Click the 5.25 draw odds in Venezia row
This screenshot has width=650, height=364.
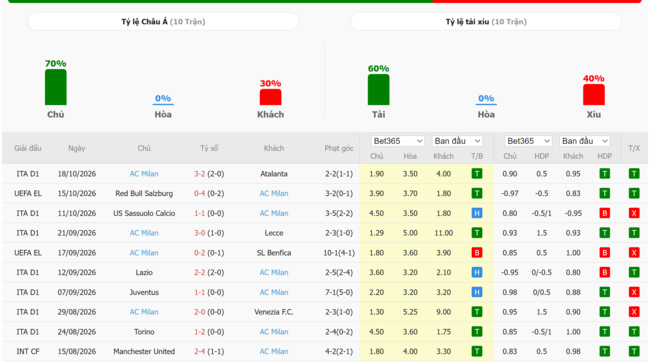click(x=410, y=312)
